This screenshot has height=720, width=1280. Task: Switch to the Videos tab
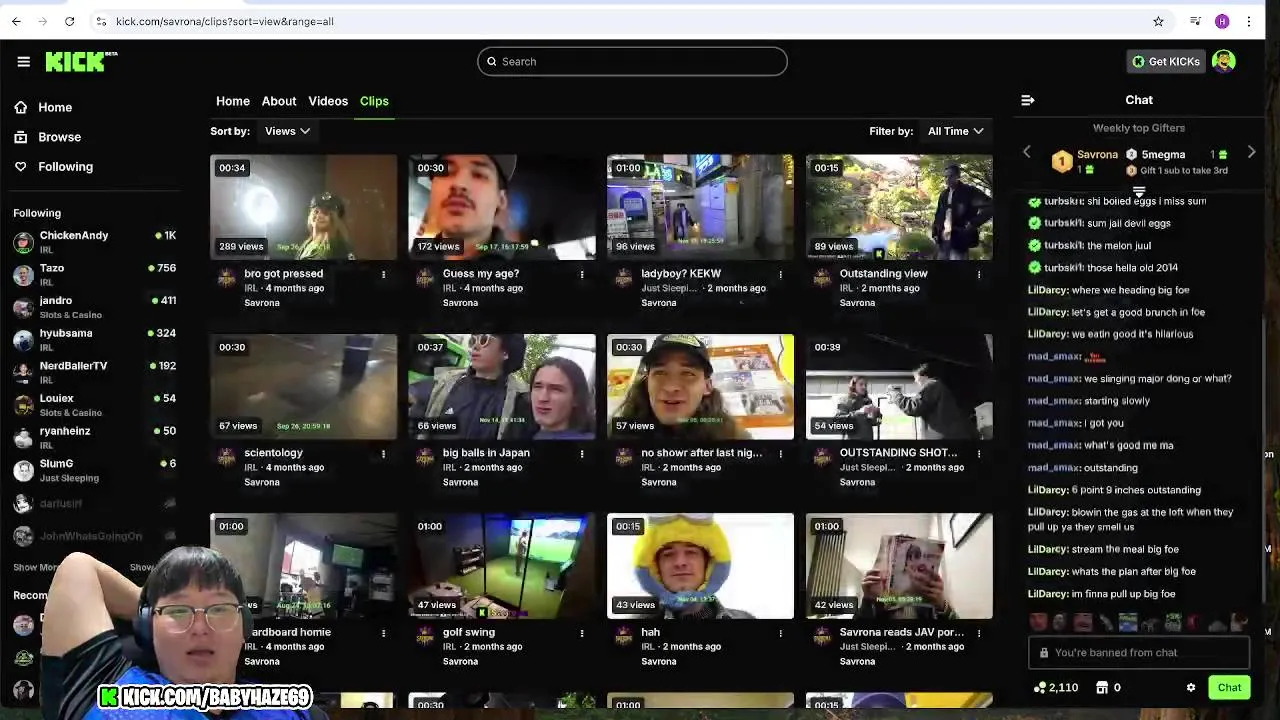pyautogui.click(x=328, y=101)
